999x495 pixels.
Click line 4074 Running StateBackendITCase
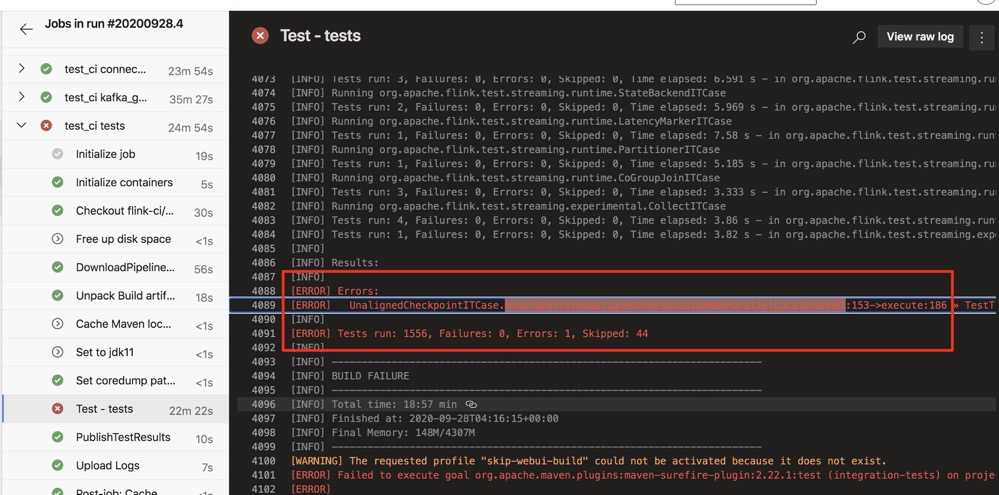click(508, 92)
